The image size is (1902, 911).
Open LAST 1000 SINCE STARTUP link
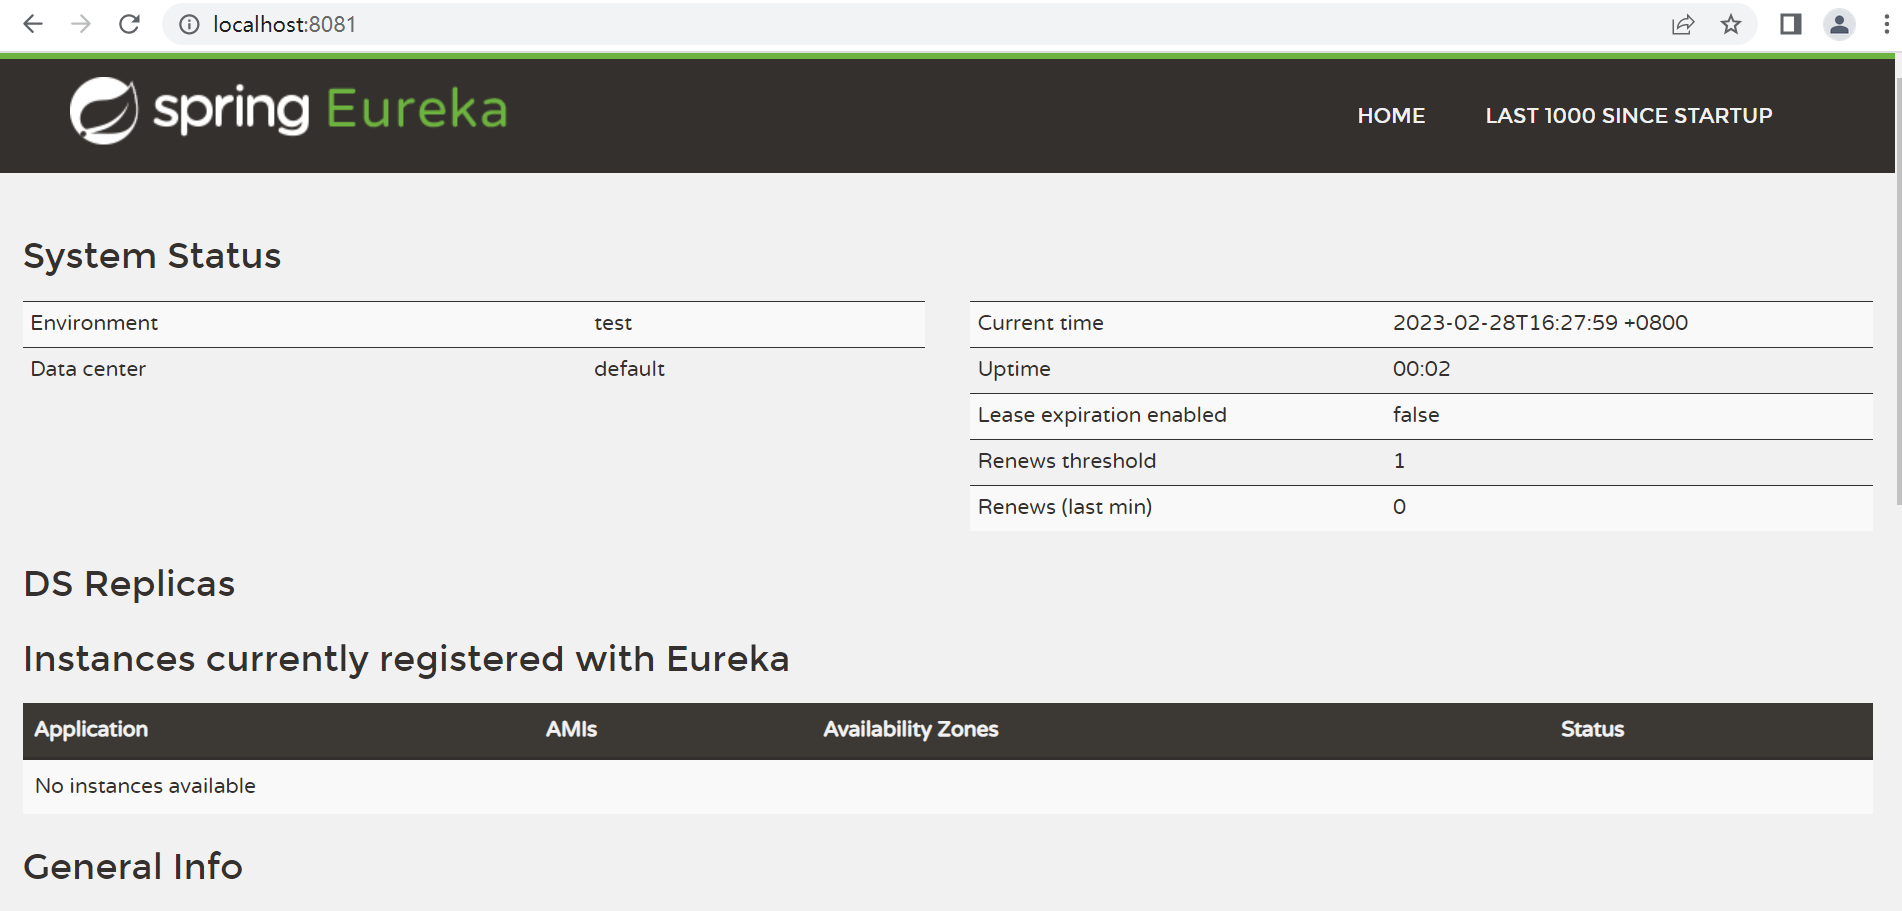tap(1629, 116)
